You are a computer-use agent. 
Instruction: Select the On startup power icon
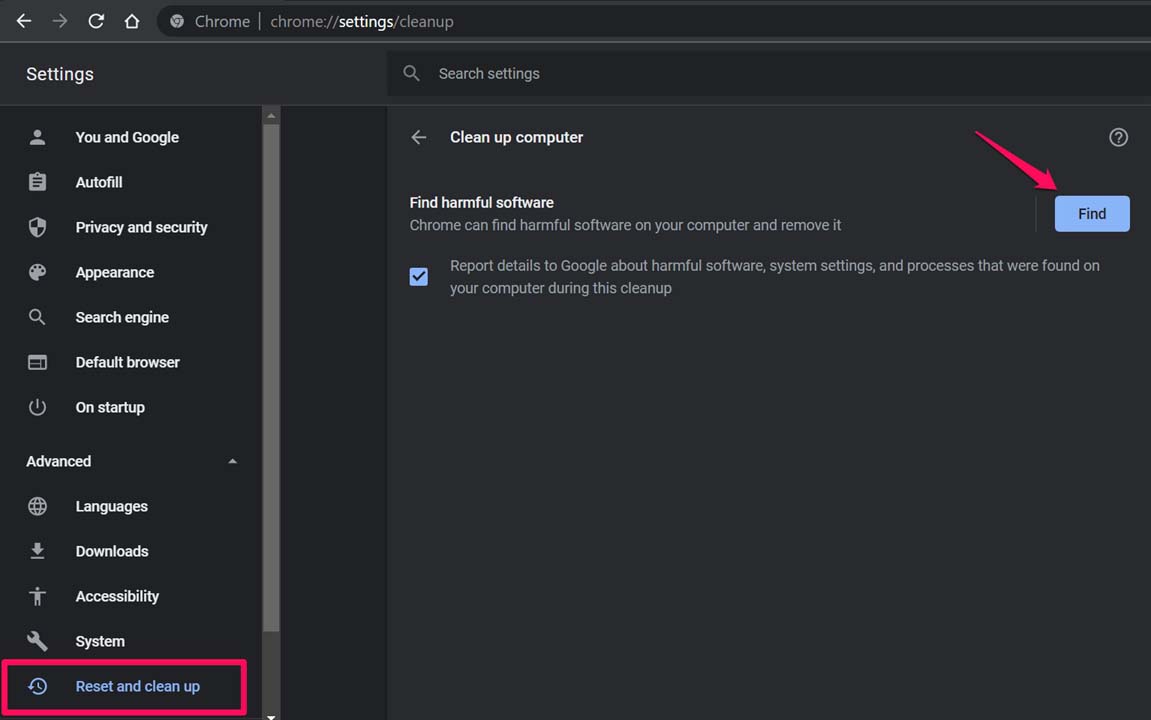(x=37, y=407)
